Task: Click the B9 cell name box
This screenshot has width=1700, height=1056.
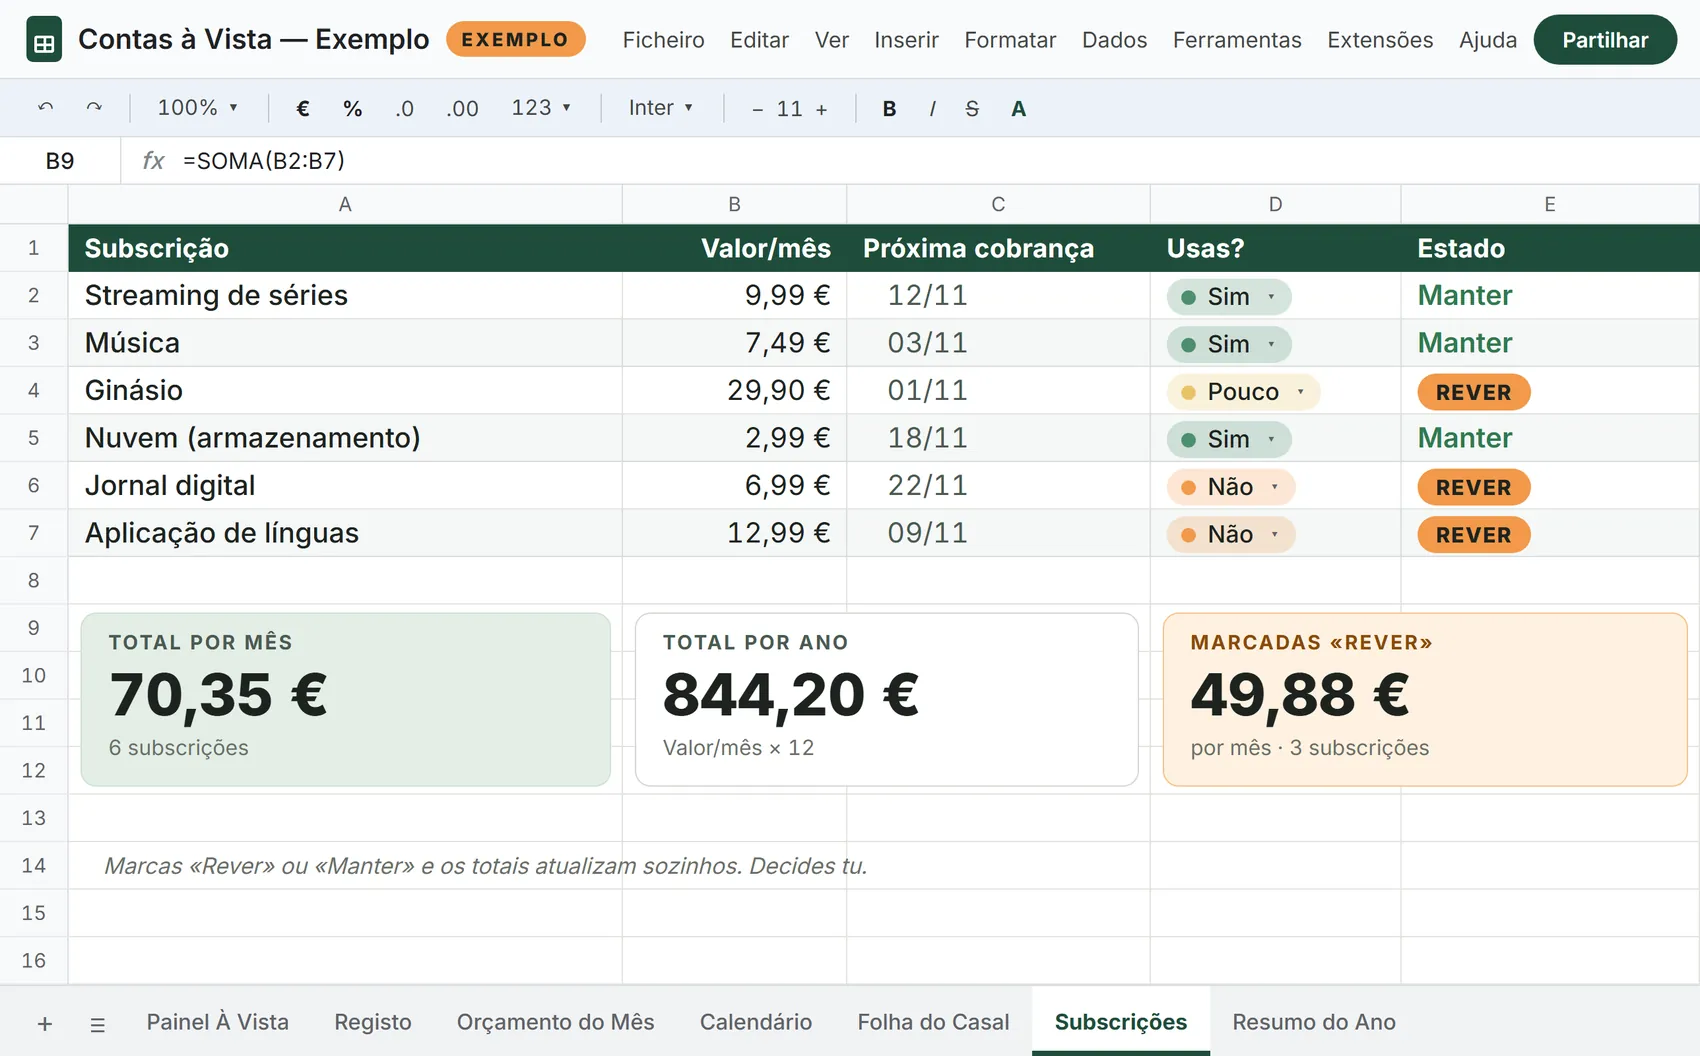Action: [60, 161]
